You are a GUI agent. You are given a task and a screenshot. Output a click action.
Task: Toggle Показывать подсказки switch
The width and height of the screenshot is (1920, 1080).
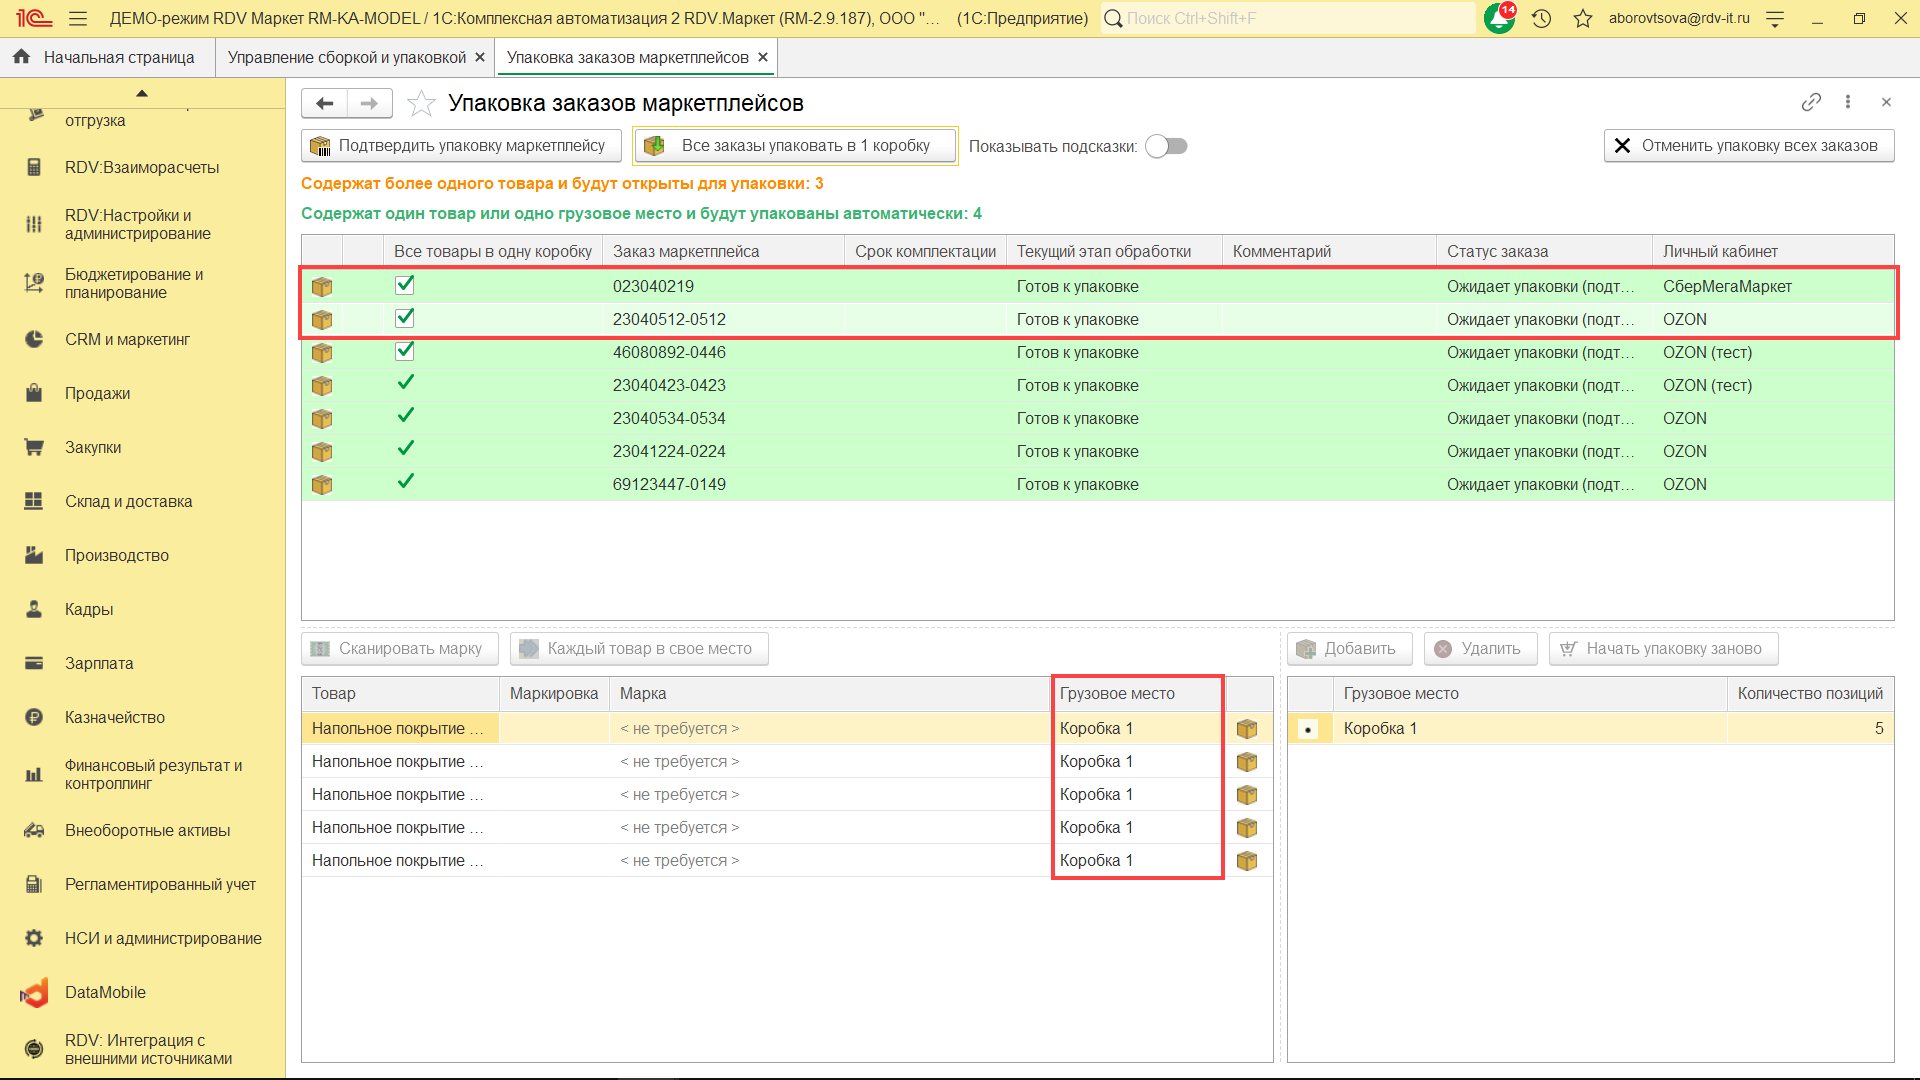[1166, 146]
